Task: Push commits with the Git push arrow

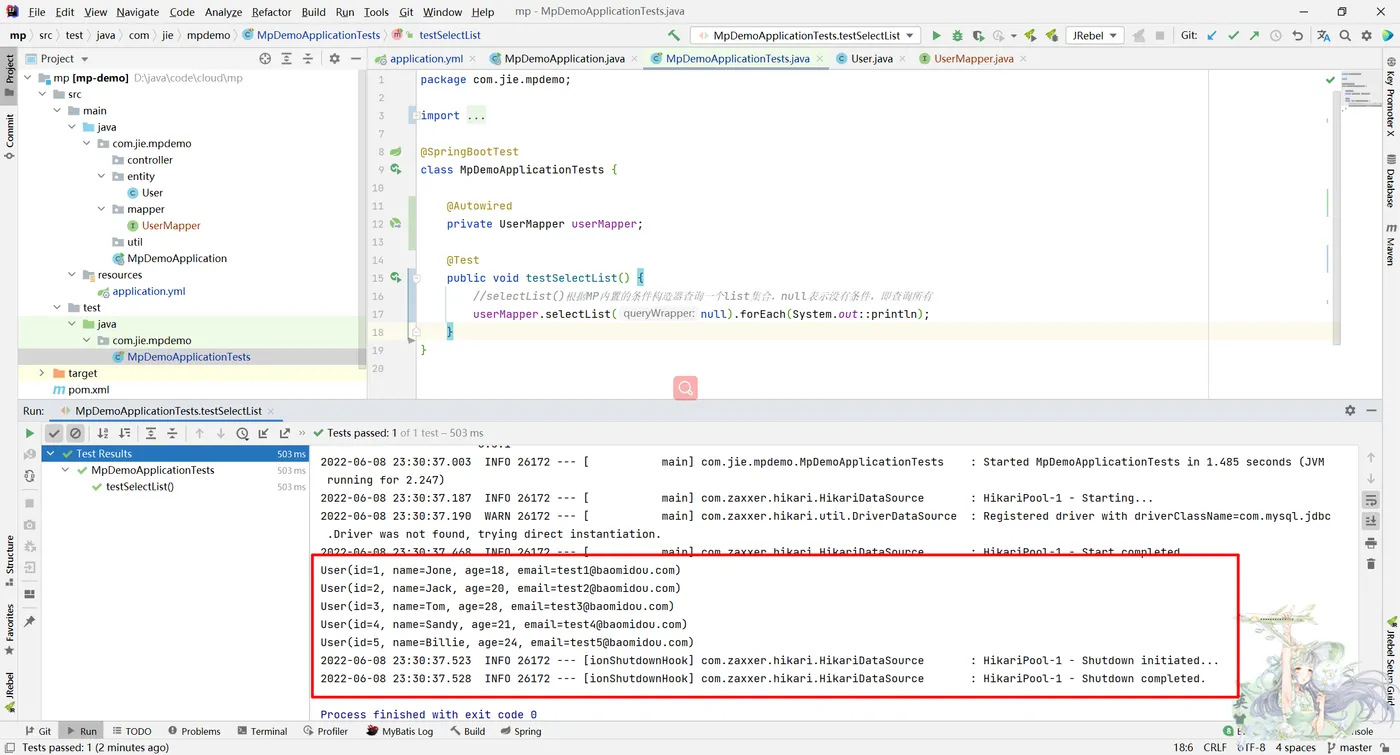Action: 1254,35
